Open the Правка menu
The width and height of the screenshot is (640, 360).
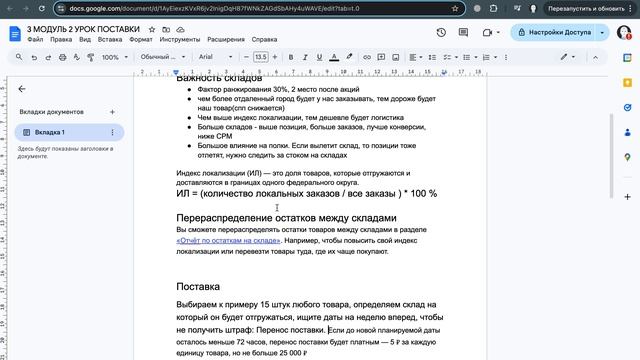tap(61, 40)
